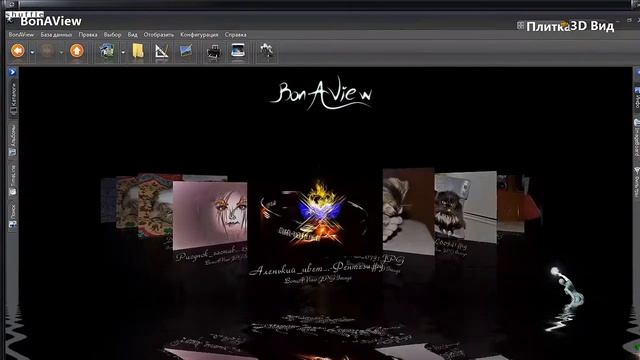
Task: Go up one level with orange up arrow
Action: tap(77, 51)
